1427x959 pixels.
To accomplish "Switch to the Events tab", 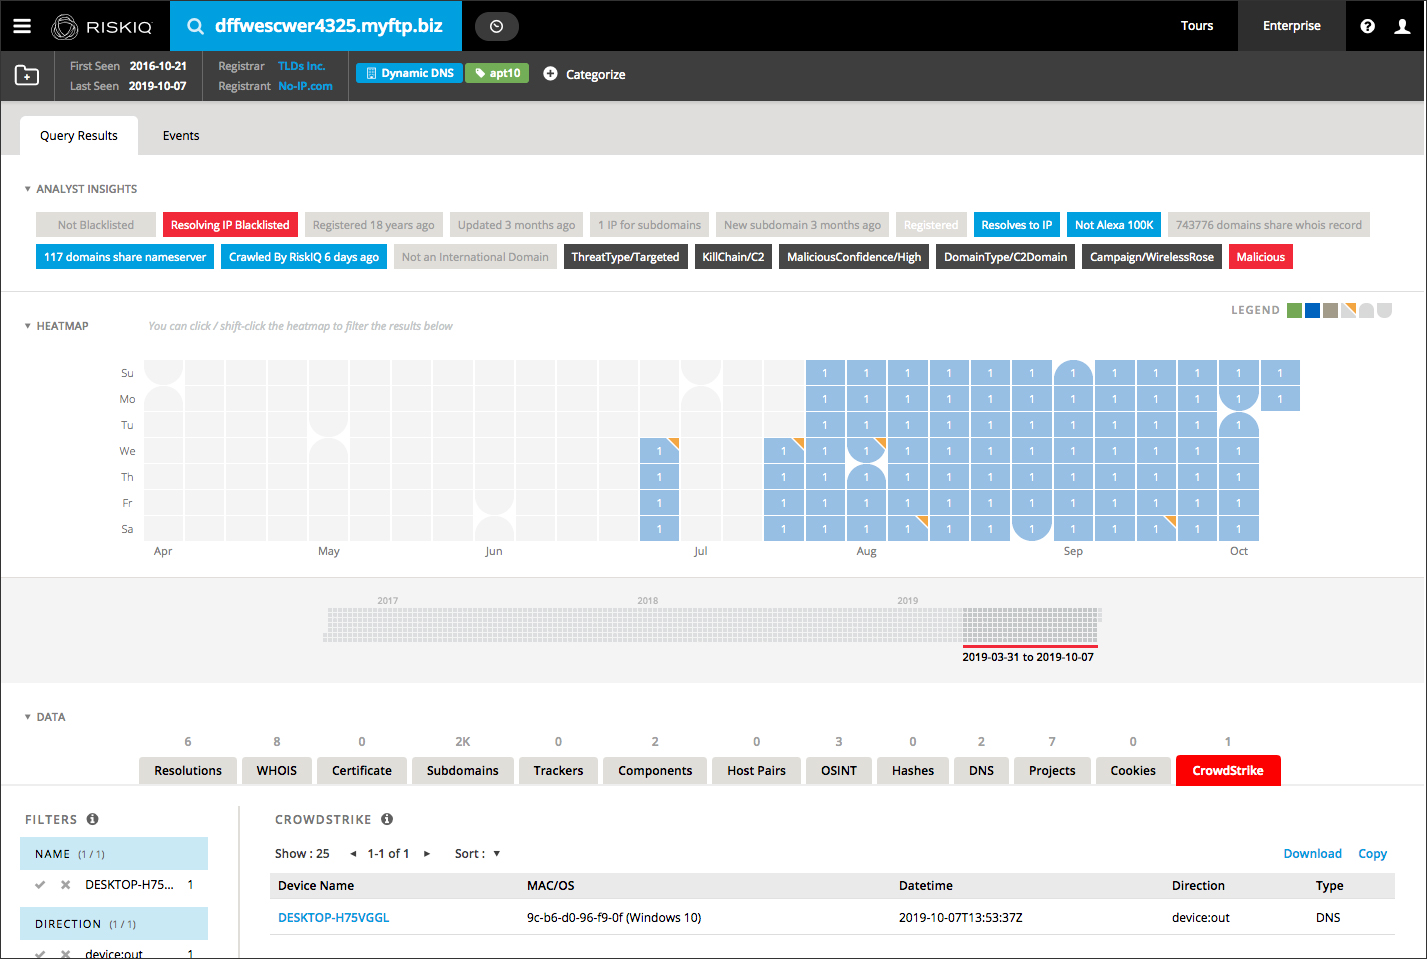I will pos(181,135).
